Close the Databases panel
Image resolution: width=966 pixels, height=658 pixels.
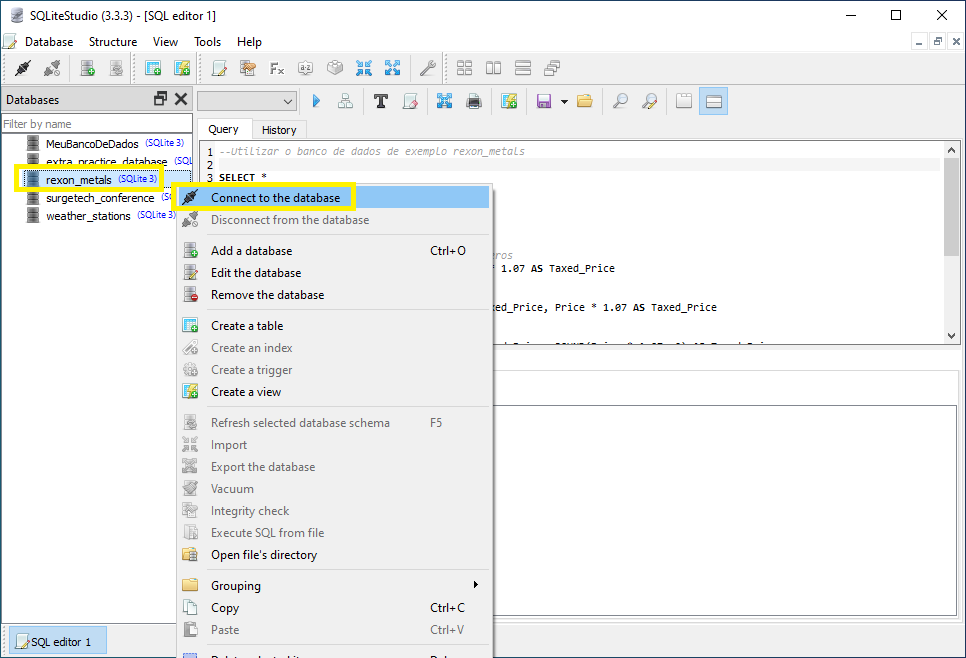tap(181, 99)
